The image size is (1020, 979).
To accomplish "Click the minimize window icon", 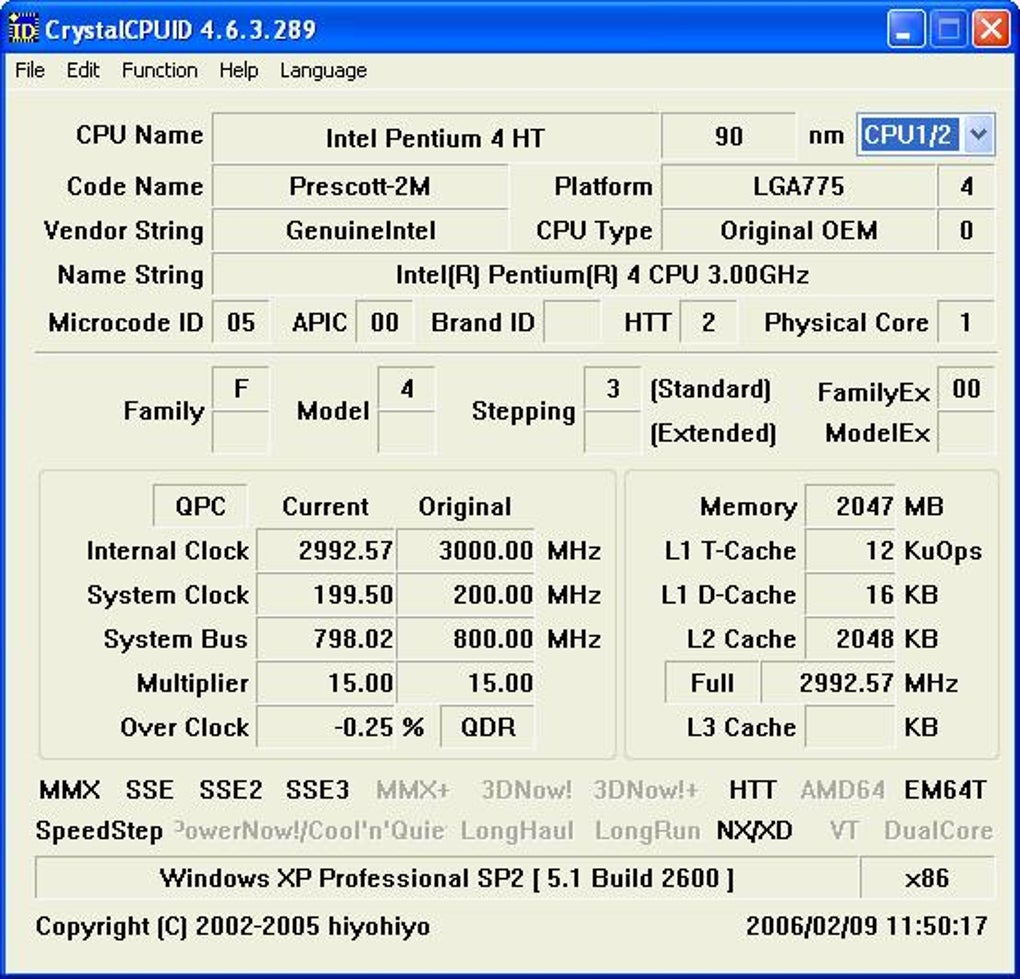I will click(906, 30).
